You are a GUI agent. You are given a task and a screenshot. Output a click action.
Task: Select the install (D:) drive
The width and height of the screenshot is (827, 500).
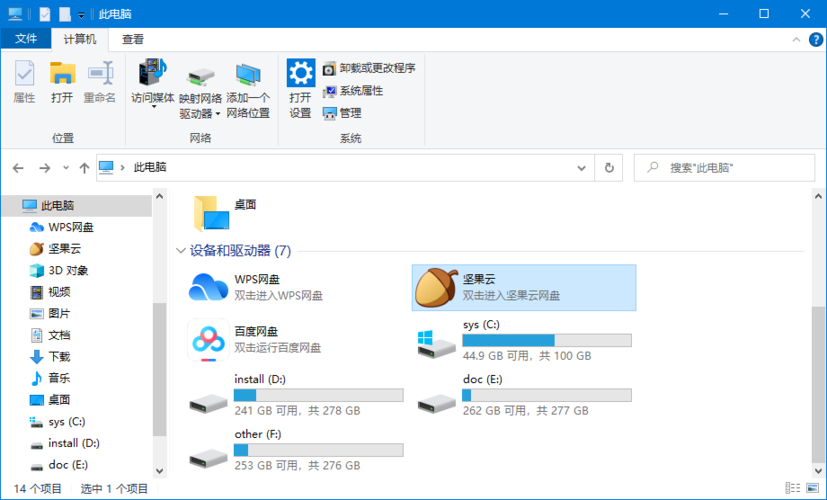click(x=295, y=395)
